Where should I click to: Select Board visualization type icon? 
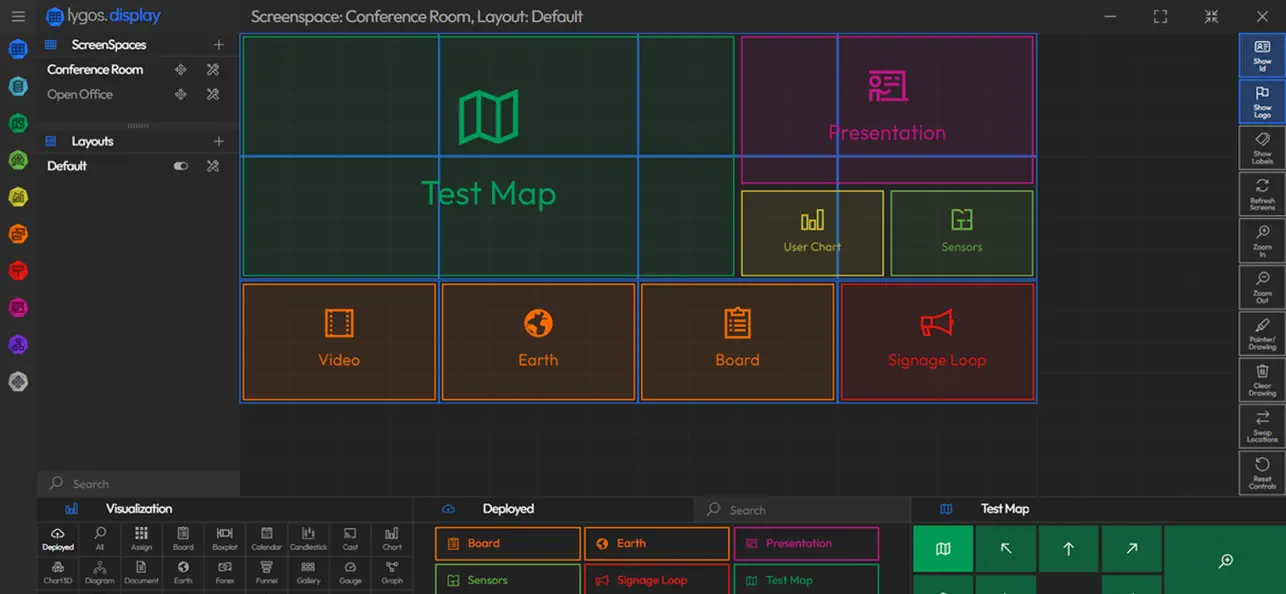point(183,539)
